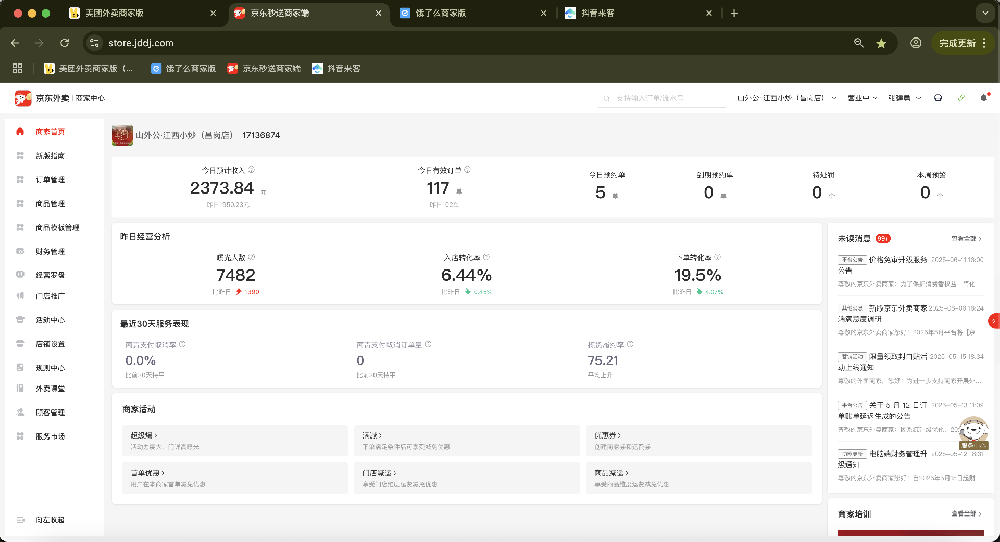Click the green link icon in the header

(x=961, y=98)
